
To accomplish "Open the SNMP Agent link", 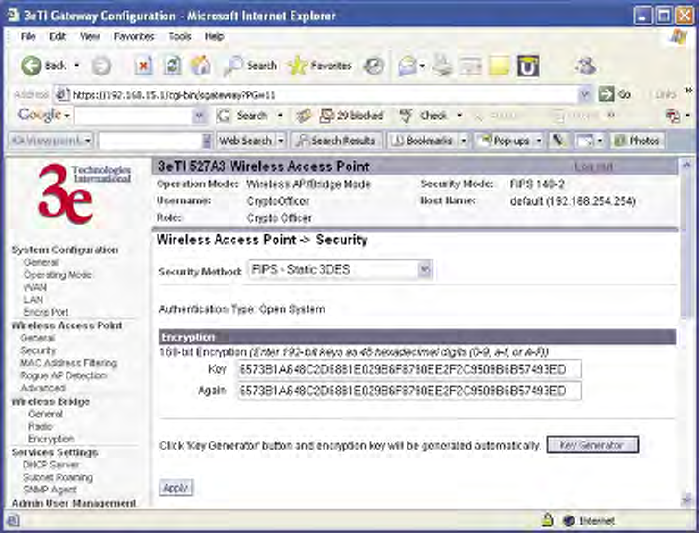I will click(x=50, y=490).
